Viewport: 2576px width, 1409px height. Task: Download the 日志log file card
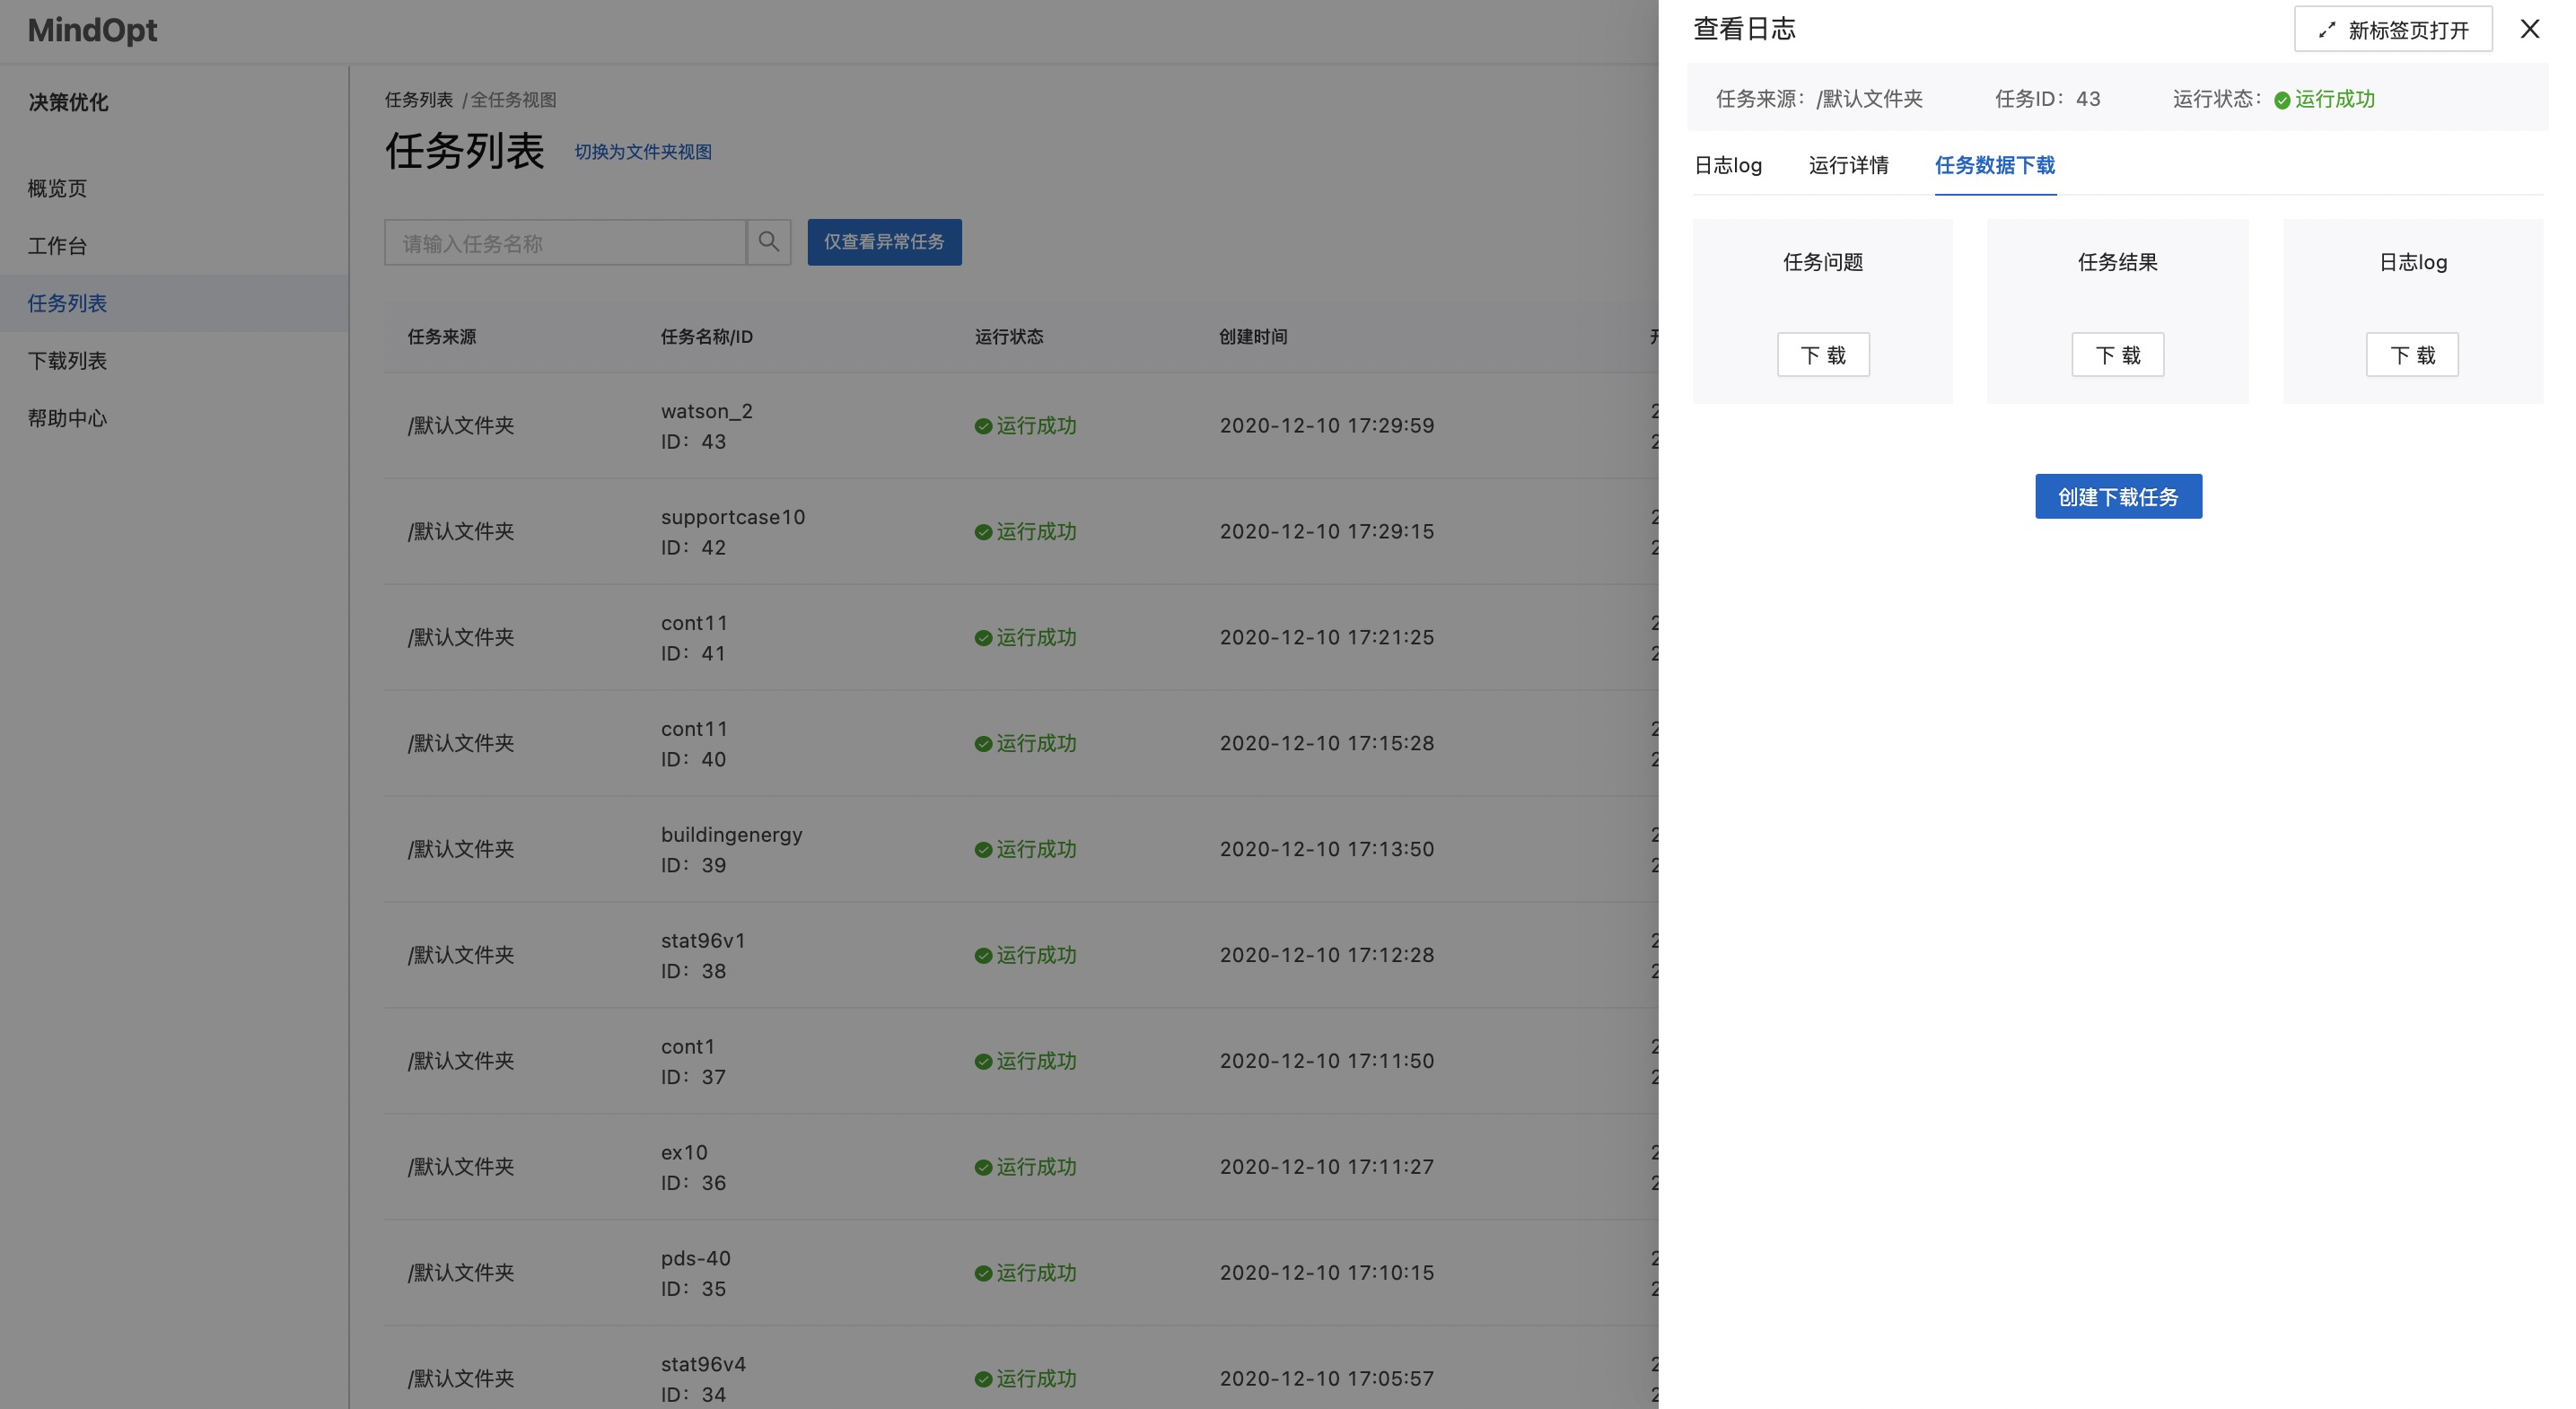(x=2411, y=355)
